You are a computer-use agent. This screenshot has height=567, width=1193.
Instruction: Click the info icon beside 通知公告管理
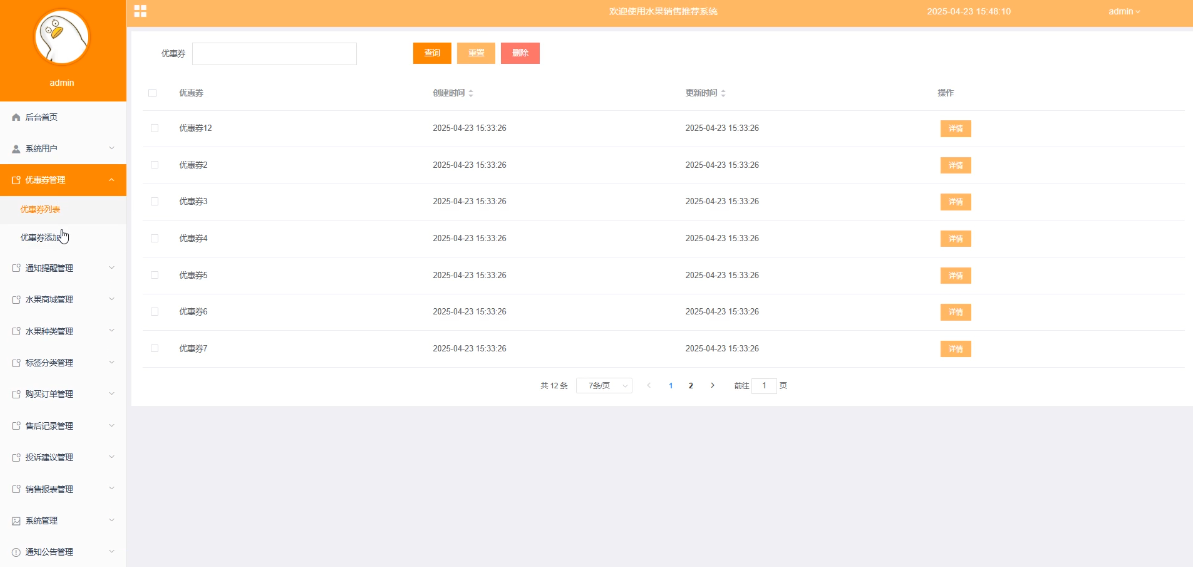[x=16, y=553]
